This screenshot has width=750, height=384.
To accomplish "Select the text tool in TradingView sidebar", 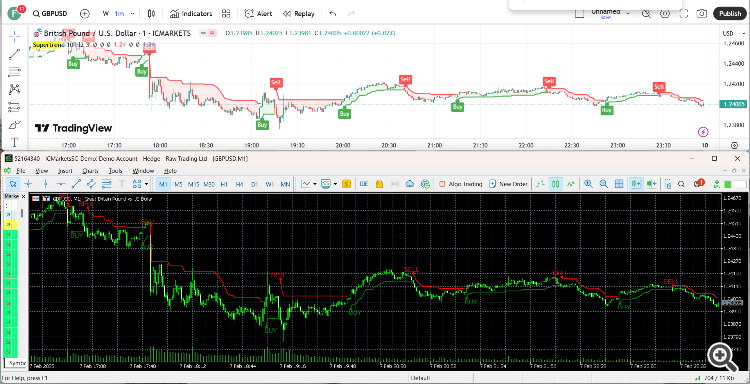I will pos(14,142).
